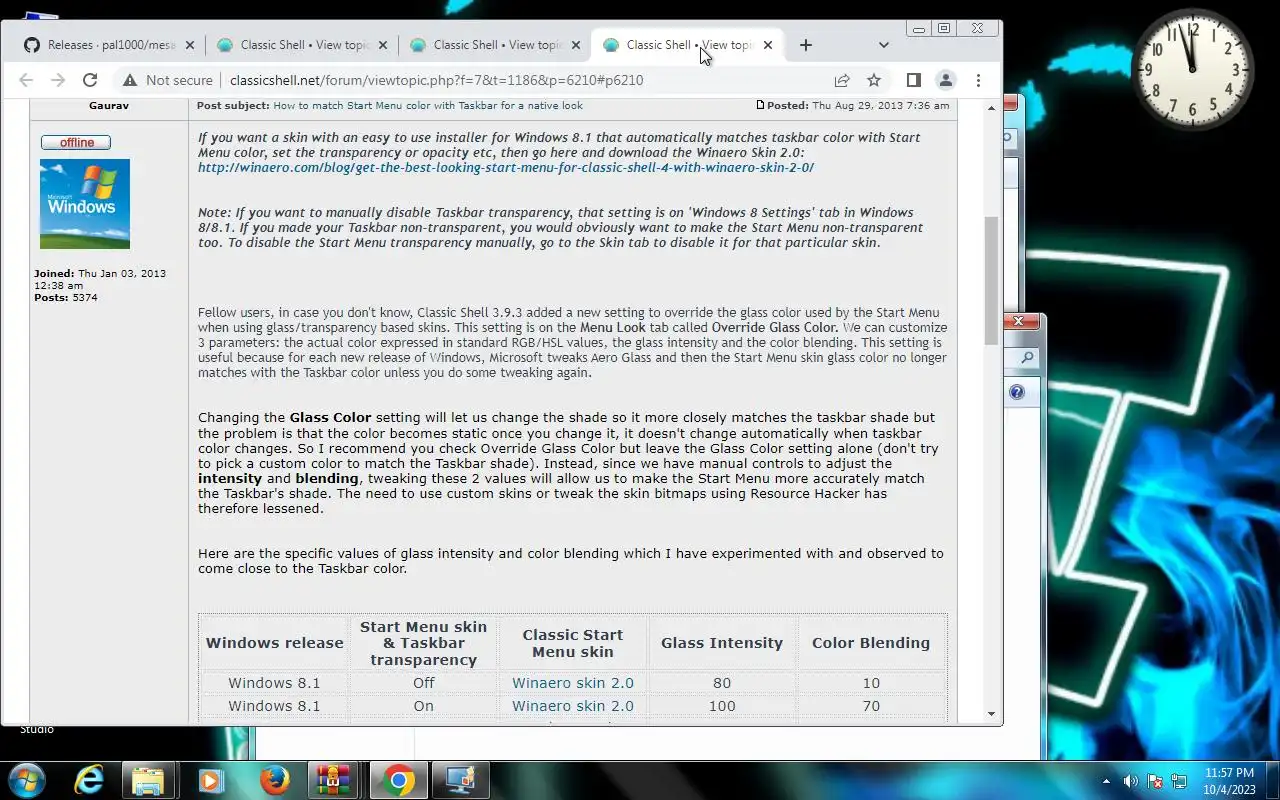Open the winaero.com skin 2.0 blog link

506,168
